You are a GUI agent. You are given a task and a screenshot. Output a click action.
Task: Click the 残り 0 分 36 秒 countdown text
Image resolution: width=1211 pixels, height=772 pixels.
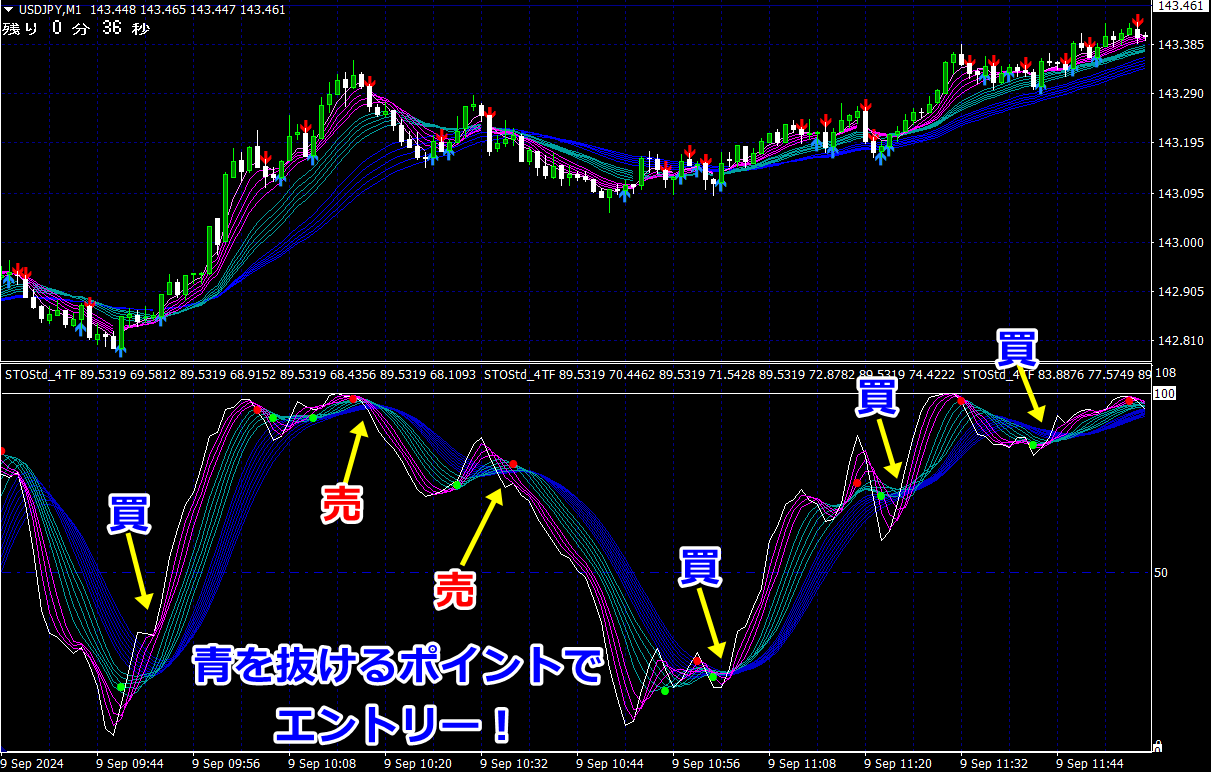76,28
